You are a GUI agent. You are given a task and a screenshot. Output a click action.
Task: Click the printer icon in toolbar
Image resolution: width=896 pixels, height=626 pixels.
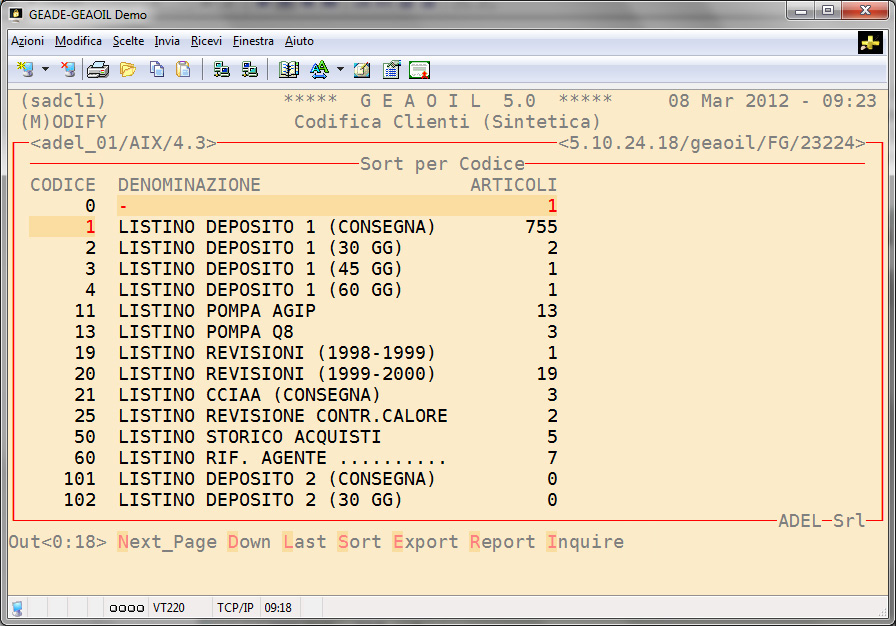coord(97,69)
